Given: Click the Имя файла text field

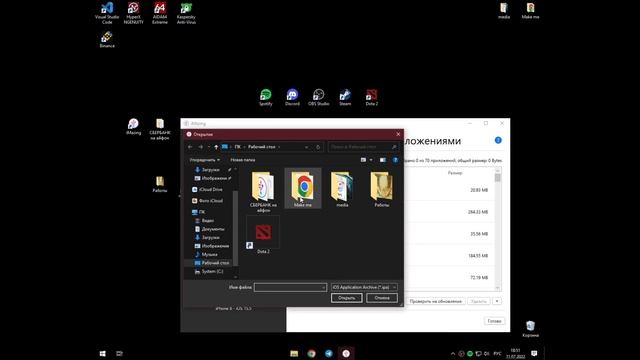Looking at the screenshot, I should [290, 287].
